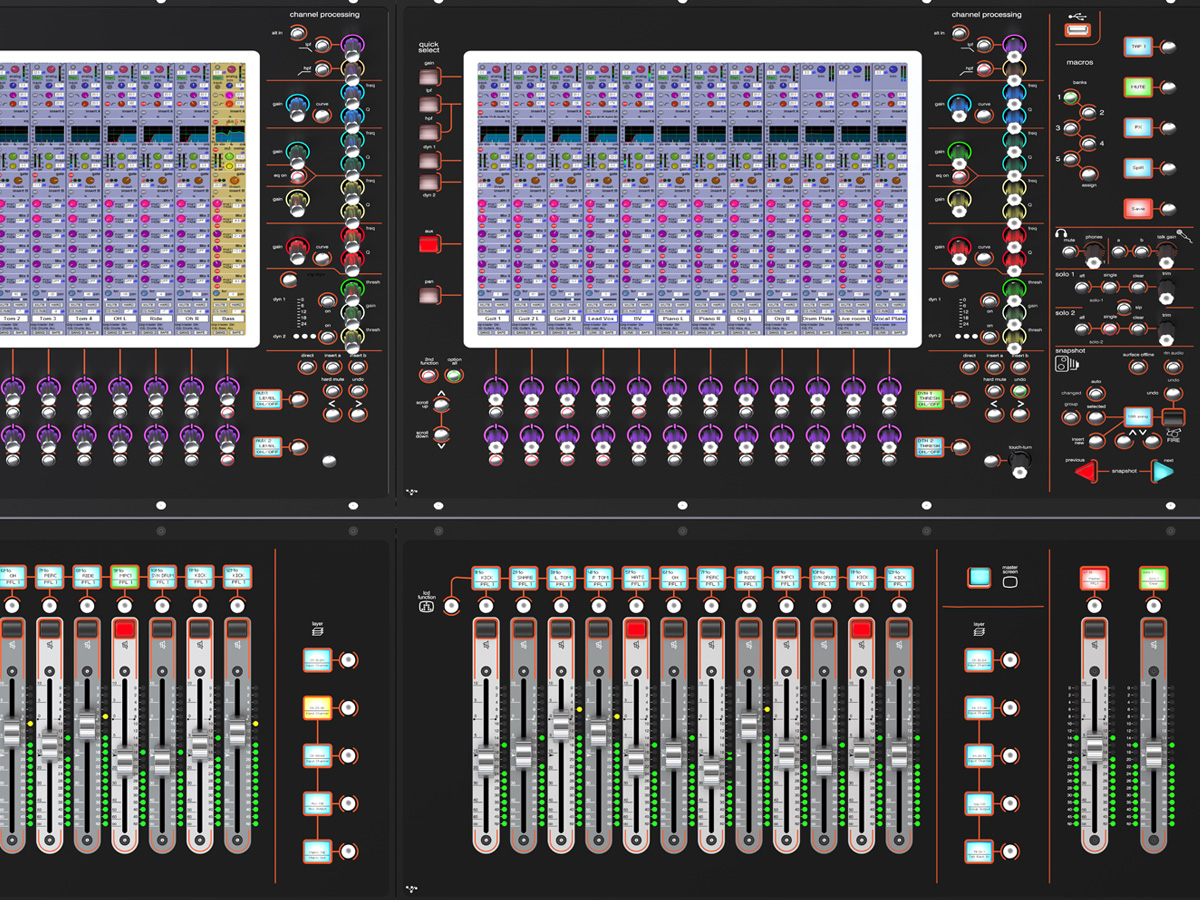
Task: Click the touch-turn knob
Action: tap(1019, 462)
